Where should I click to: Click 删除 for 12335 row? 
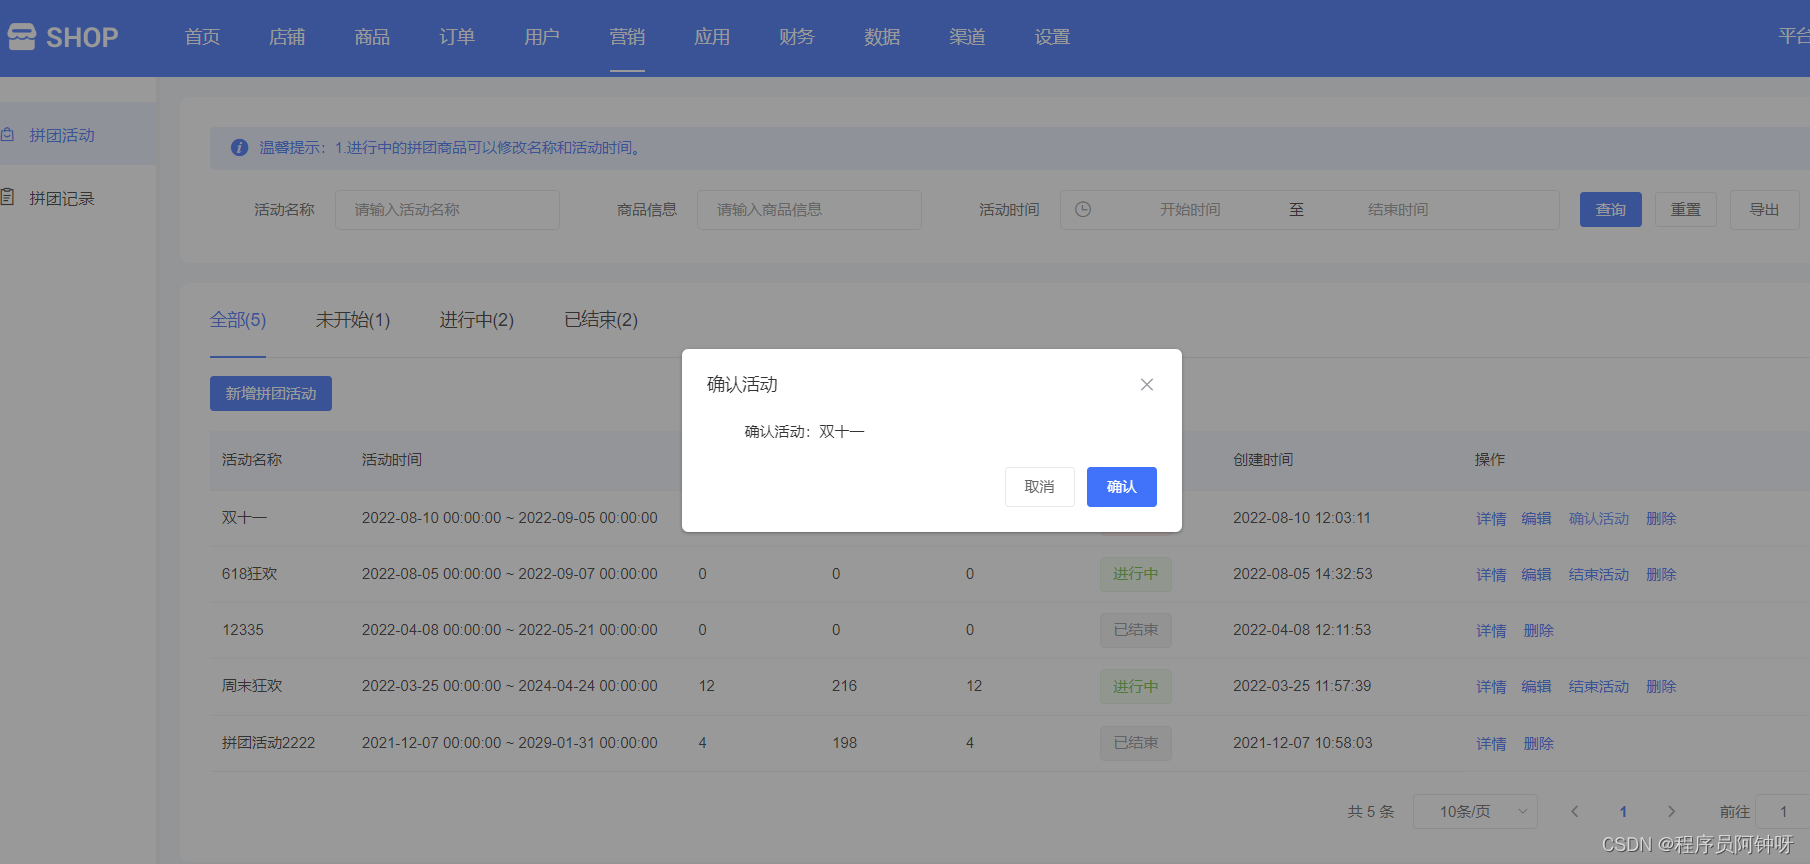(1538, 631)
